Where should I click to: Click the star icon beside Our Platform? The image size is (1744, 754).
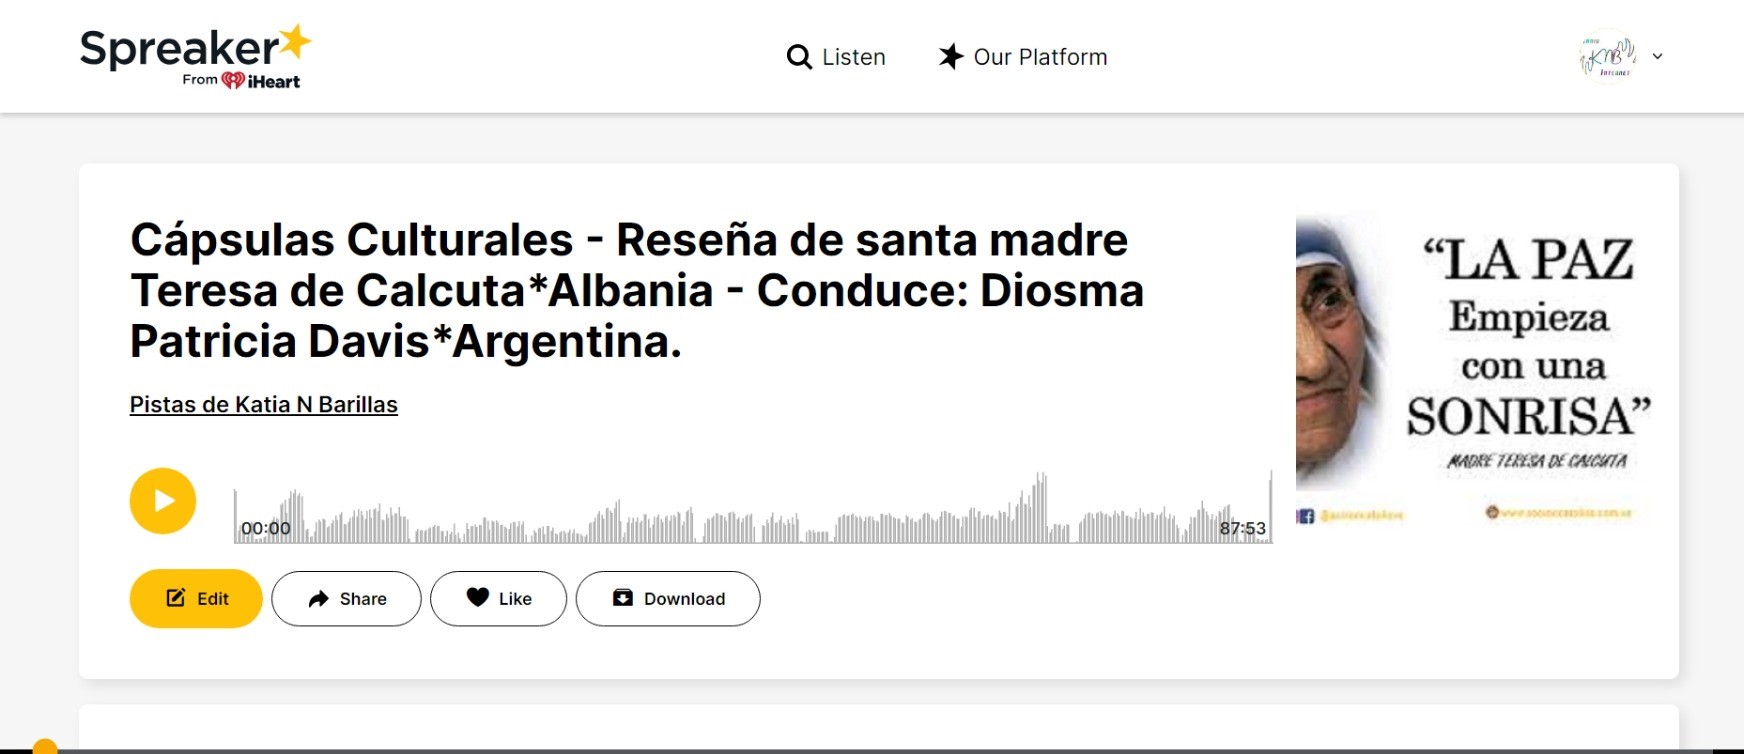pos(951,57)
